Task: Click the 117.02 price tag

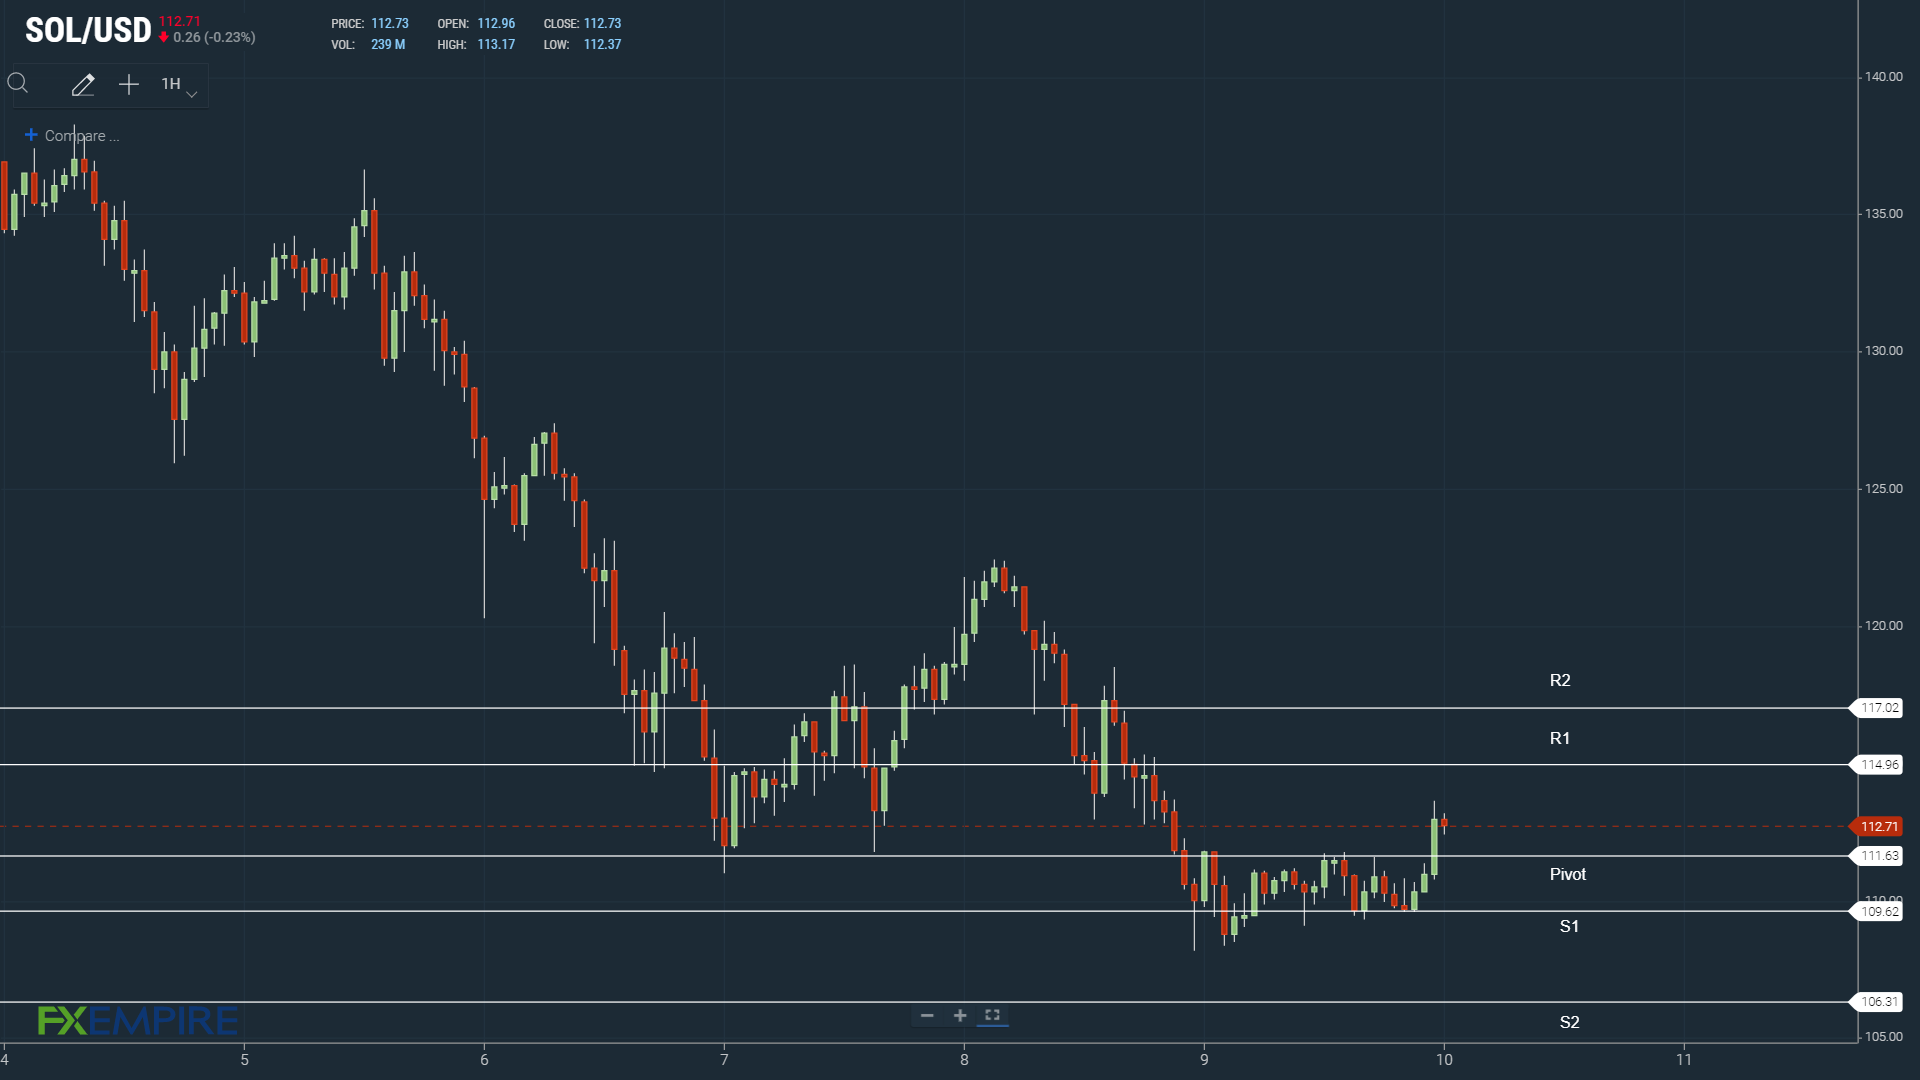Action: (1877, 708)
